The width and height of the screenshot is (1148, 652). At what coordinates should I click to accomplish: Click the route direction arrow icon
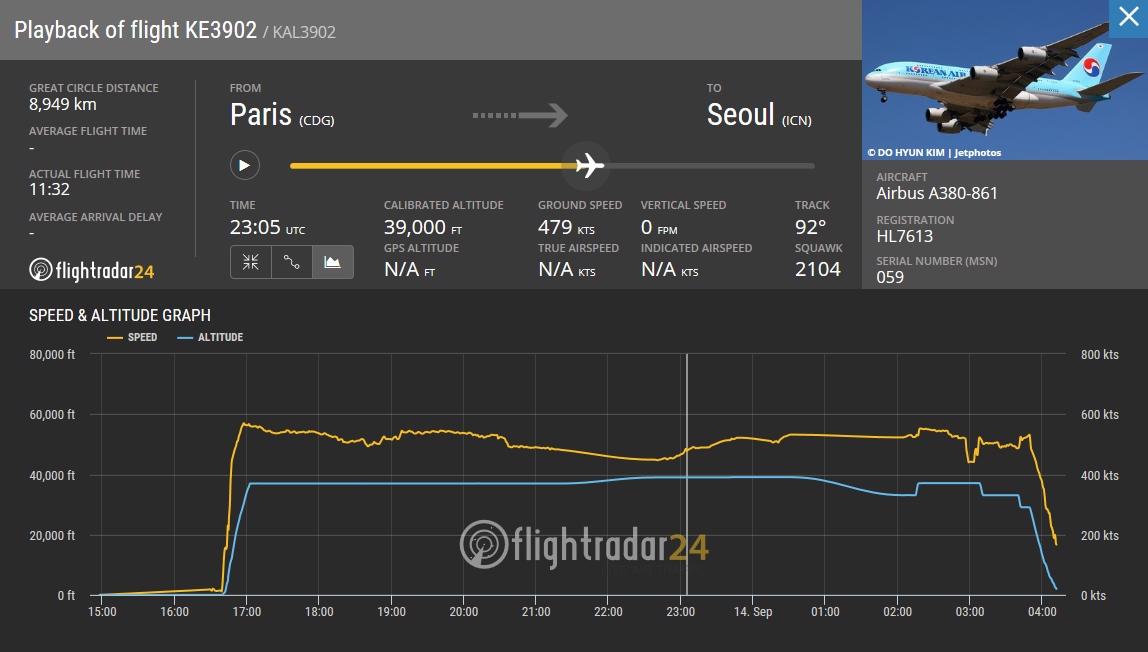click(x=520, y=115)
